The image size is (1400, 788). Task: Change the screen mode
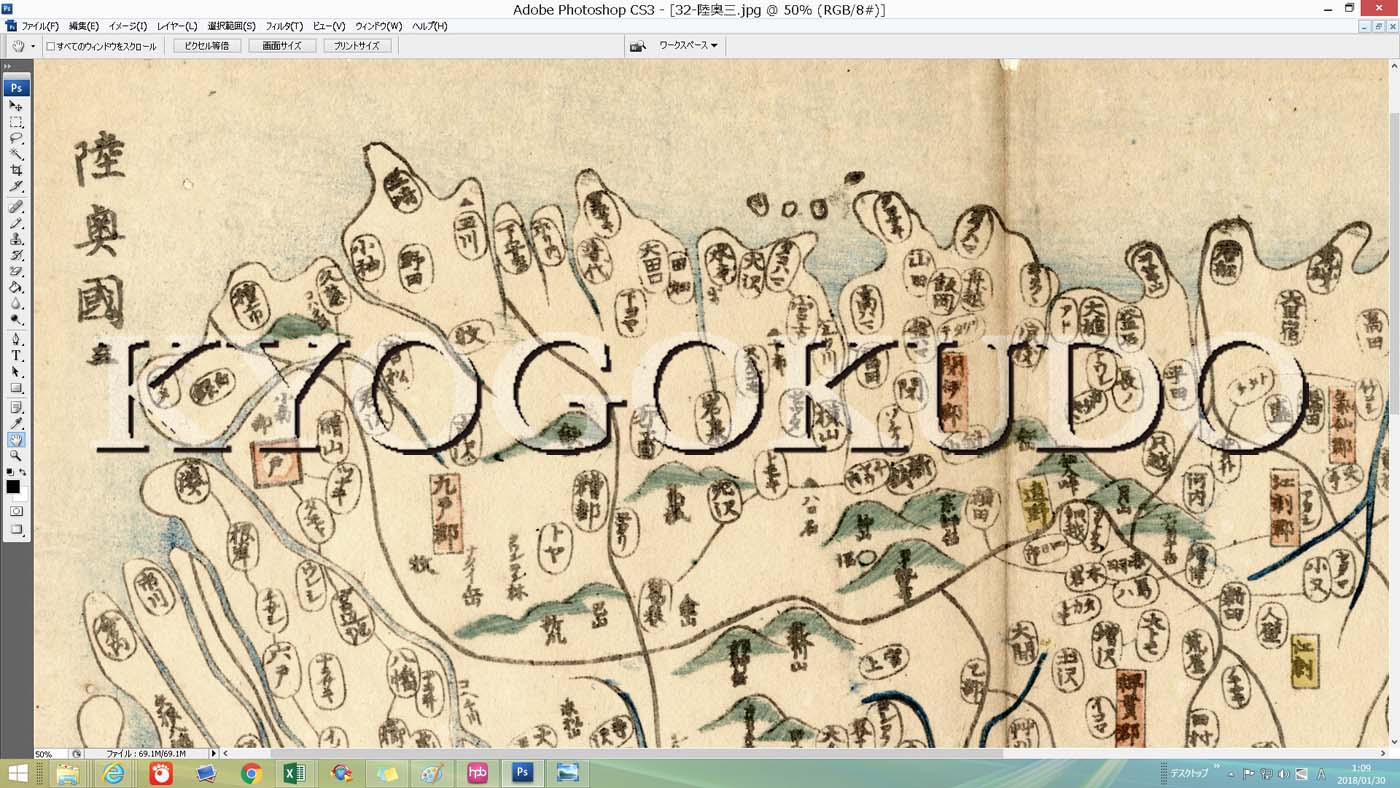[x=17, y=529]
